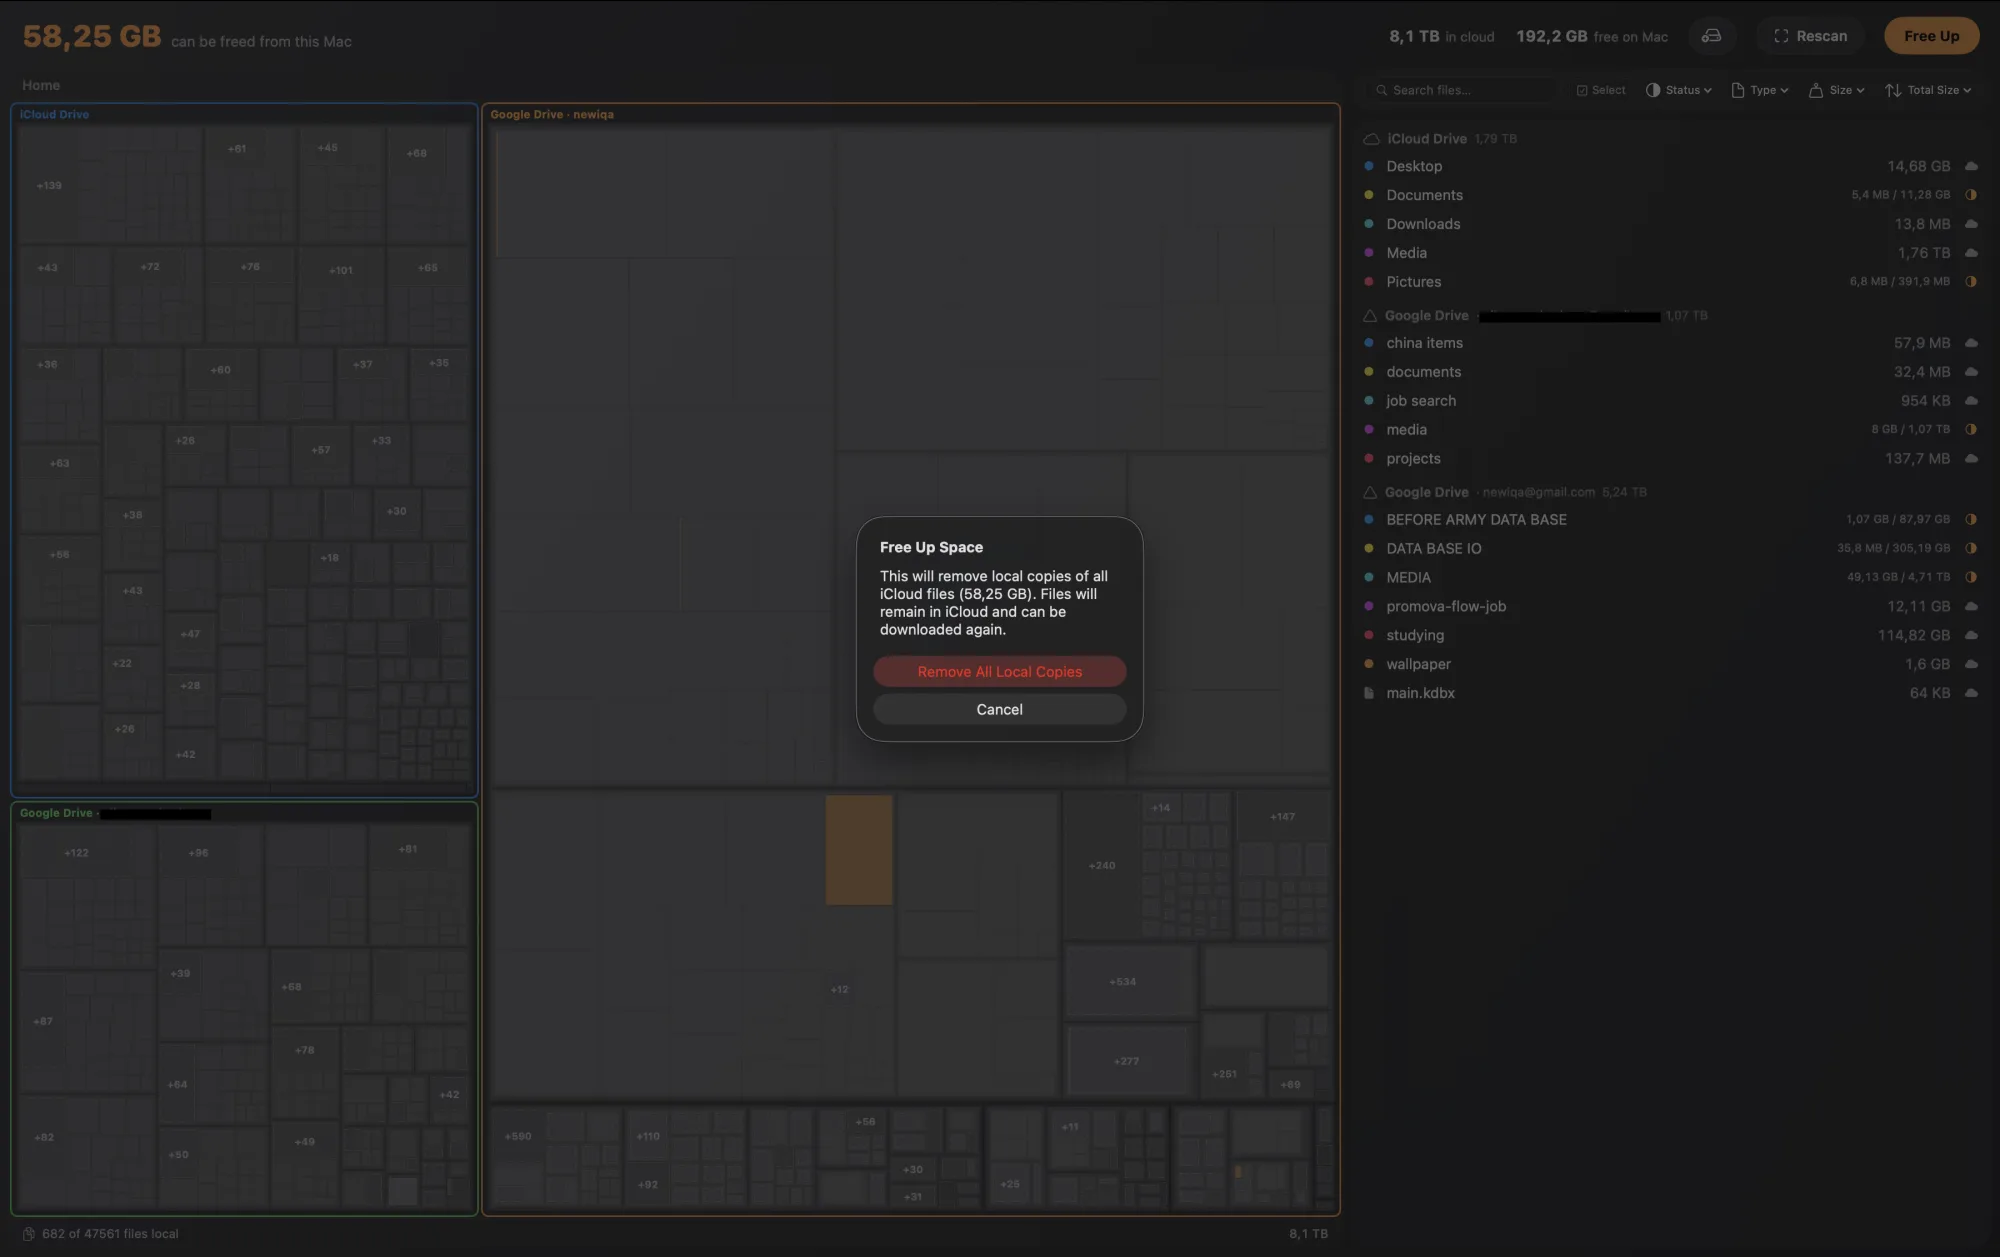Click the yellow dot beside Documents
Viewport: 2000px width, 1257px height.
click(1369, 195)
